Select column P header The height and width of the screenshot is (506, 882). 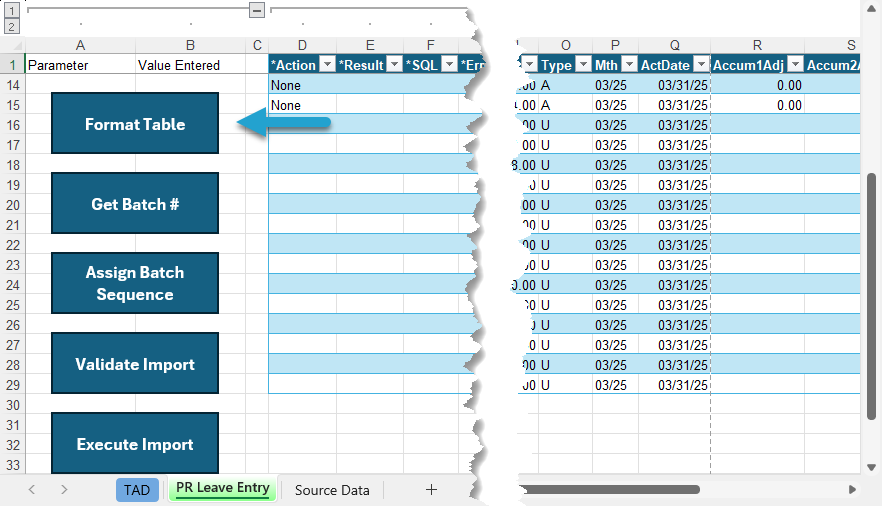tap(615, 46)
